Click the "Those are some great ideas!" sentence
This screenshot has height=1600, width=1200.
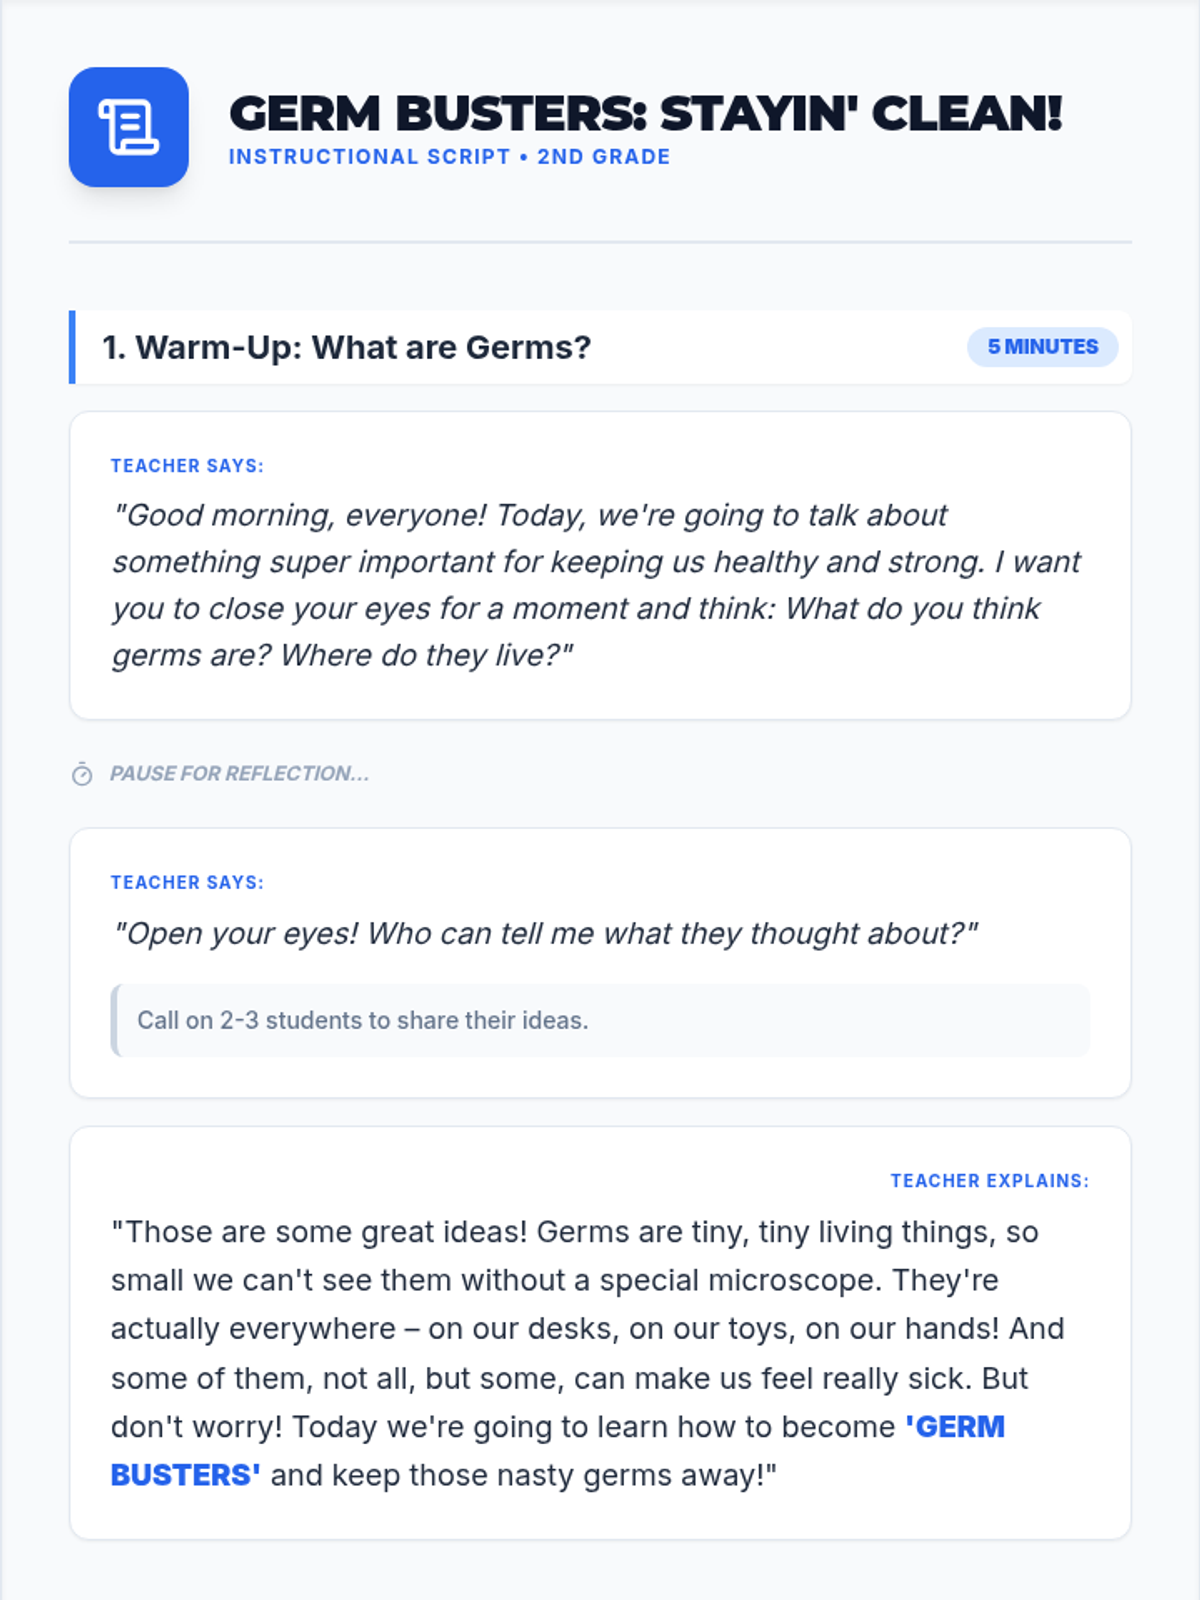320,1232
